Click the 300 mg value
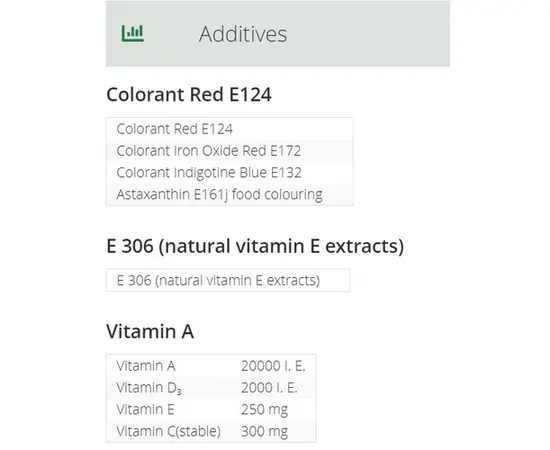Image resolution: width=550 pixels, height=450 pixels. pyautogui.click(x=264, y=431)
